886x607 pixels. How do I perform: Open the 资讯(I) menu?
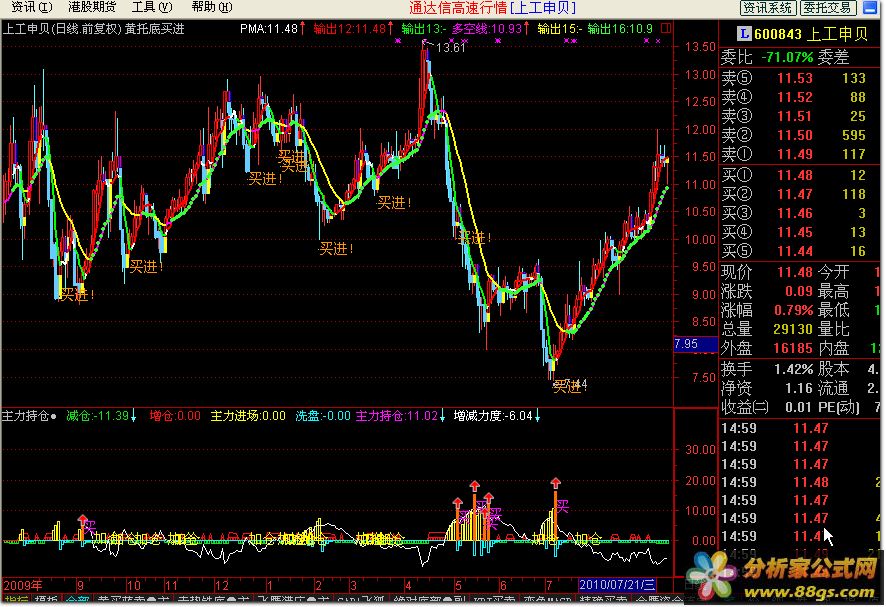(32, 7)
